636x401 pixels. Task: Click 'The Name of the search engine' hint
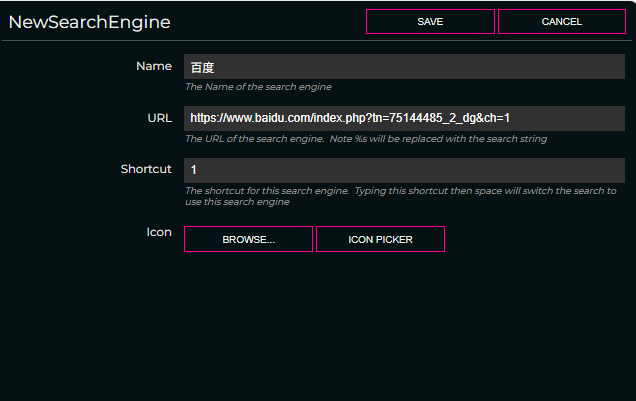(x=258, y=87)
